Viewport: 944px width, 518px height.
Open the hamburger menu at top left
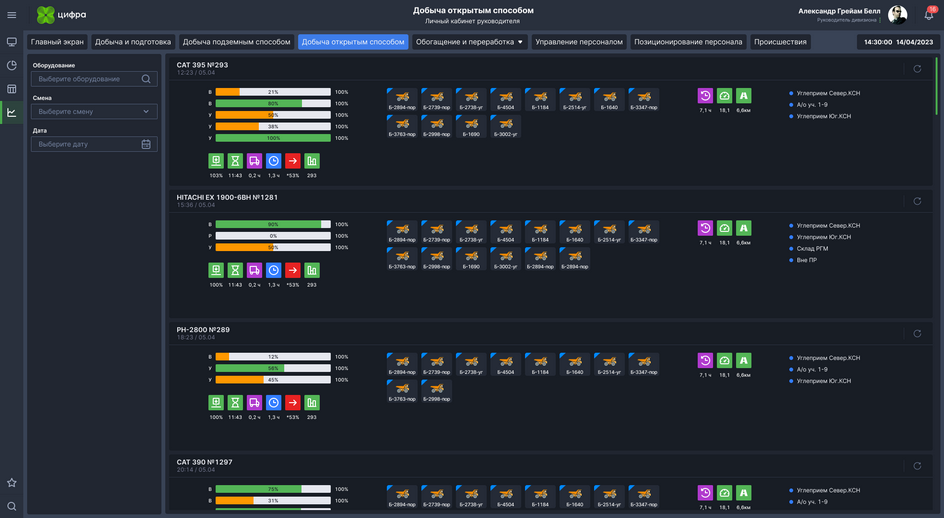tap(11, 15)
